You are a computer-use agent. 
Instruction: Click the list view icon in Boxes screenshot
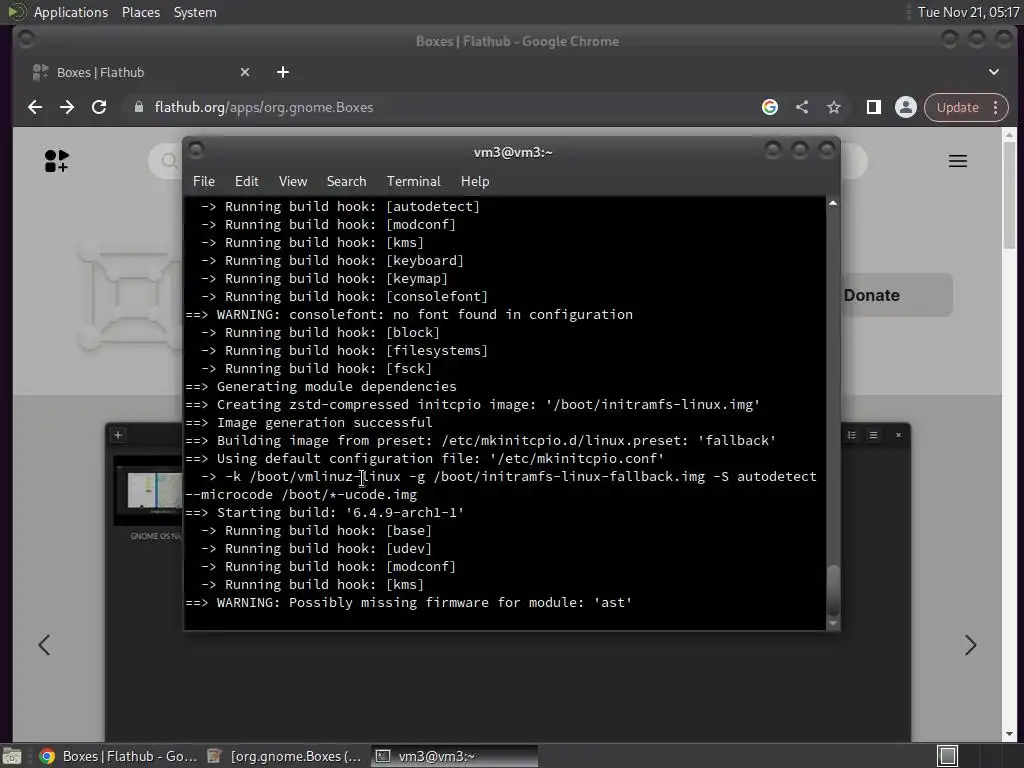point(852,435)
